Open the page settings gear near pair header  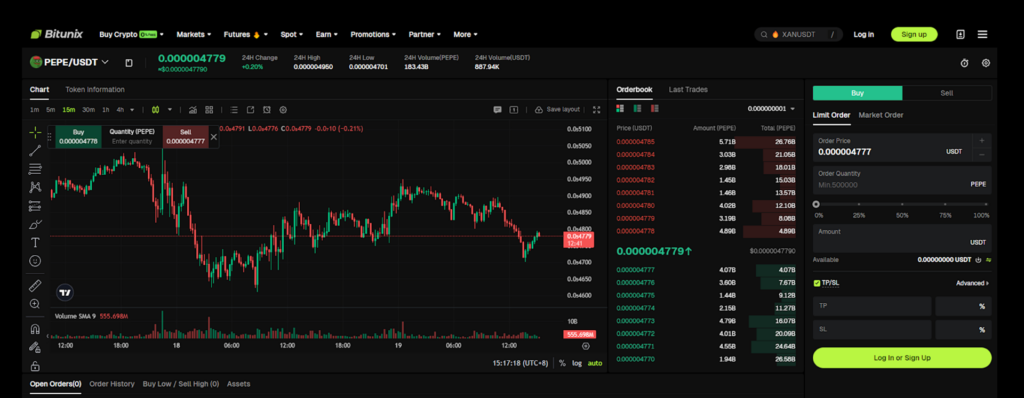986,63
